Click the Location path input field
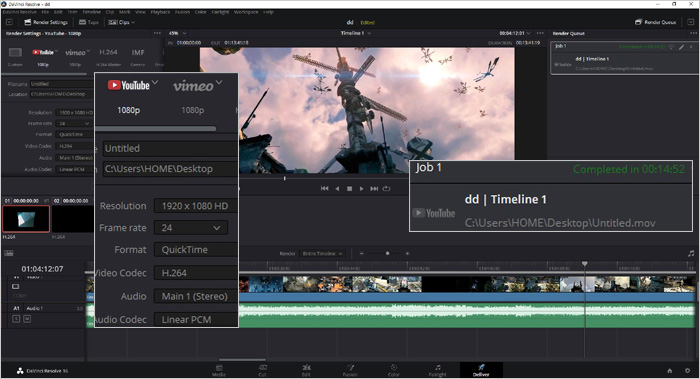Screen dimensions: 700x379 coord(170,169)
